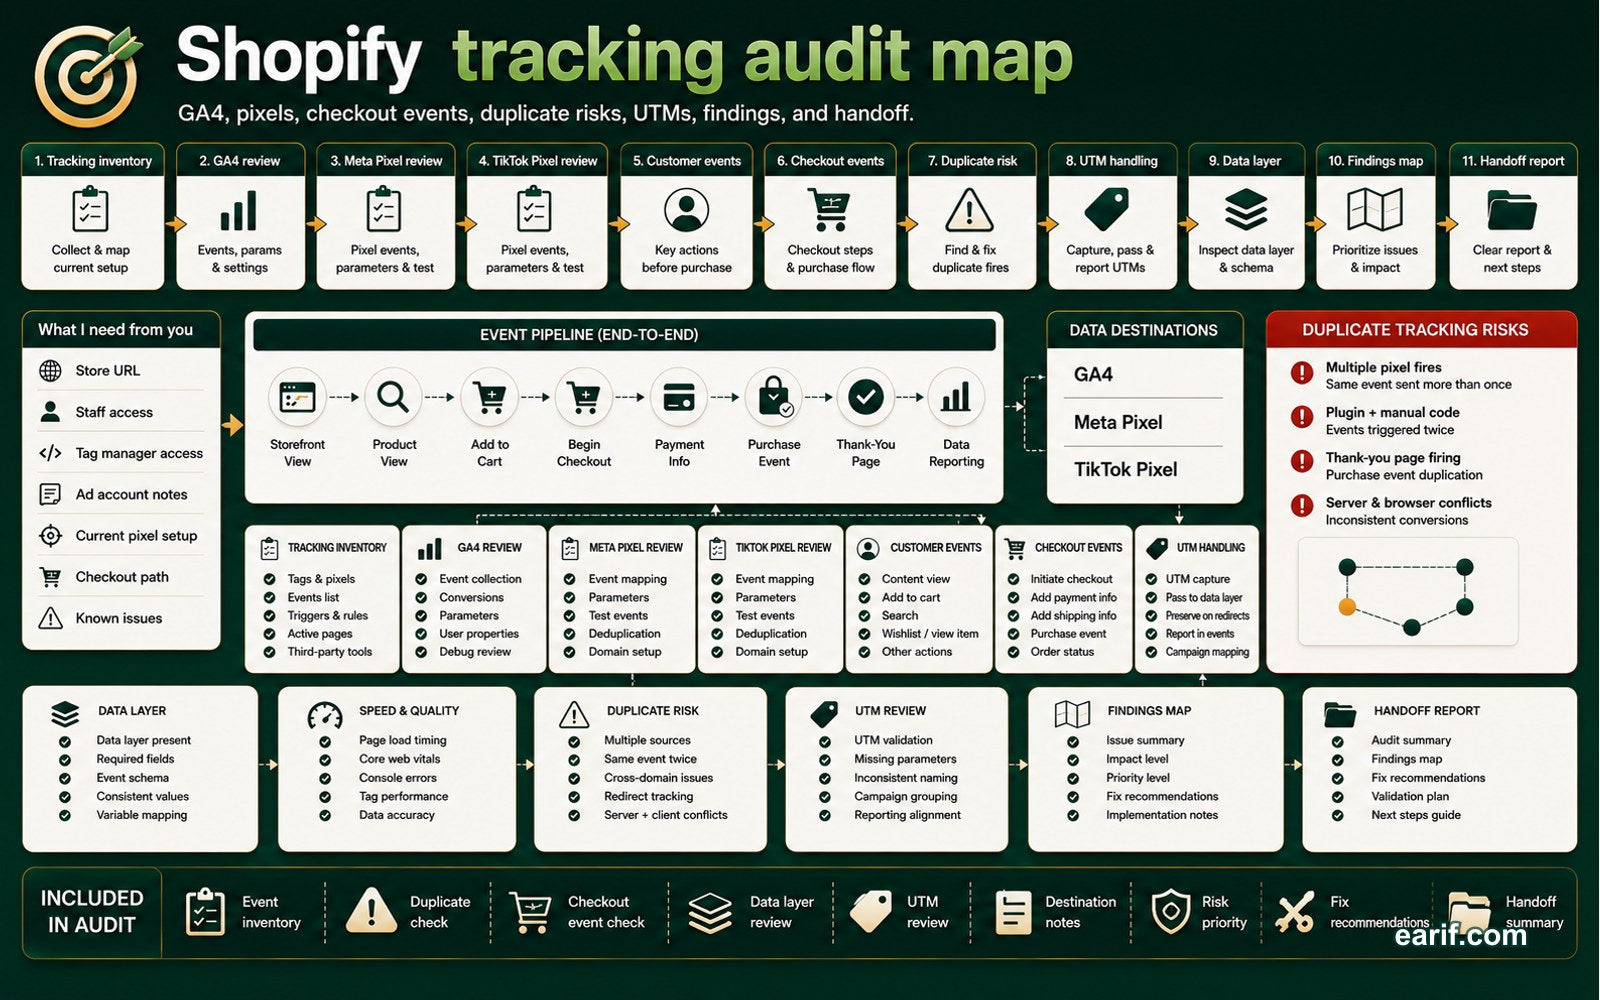The image size is (1600, 1000).
Task: Click the folder icon in Handoff report card
Action: (1511, 210)
